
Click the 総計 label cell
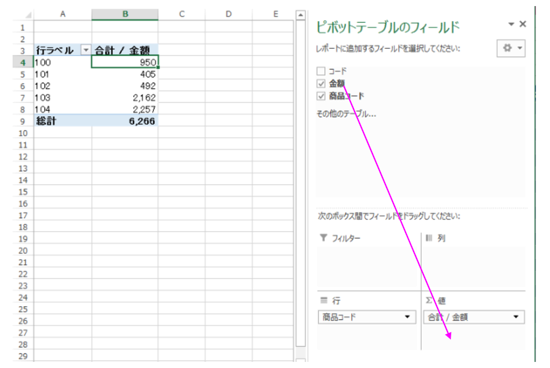(x=62, y=121)
